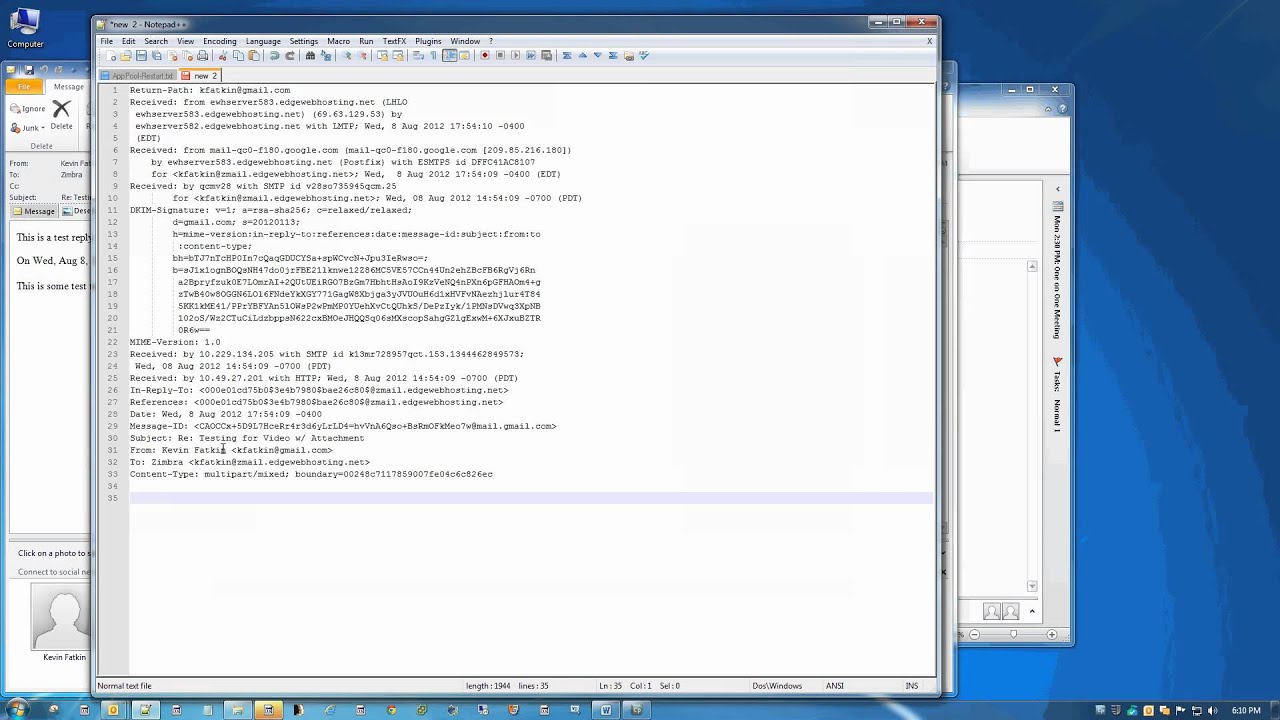This screenshot has height=720, width=1280.
Task: Click the Print toolbar icon
Action: point(203,55)
